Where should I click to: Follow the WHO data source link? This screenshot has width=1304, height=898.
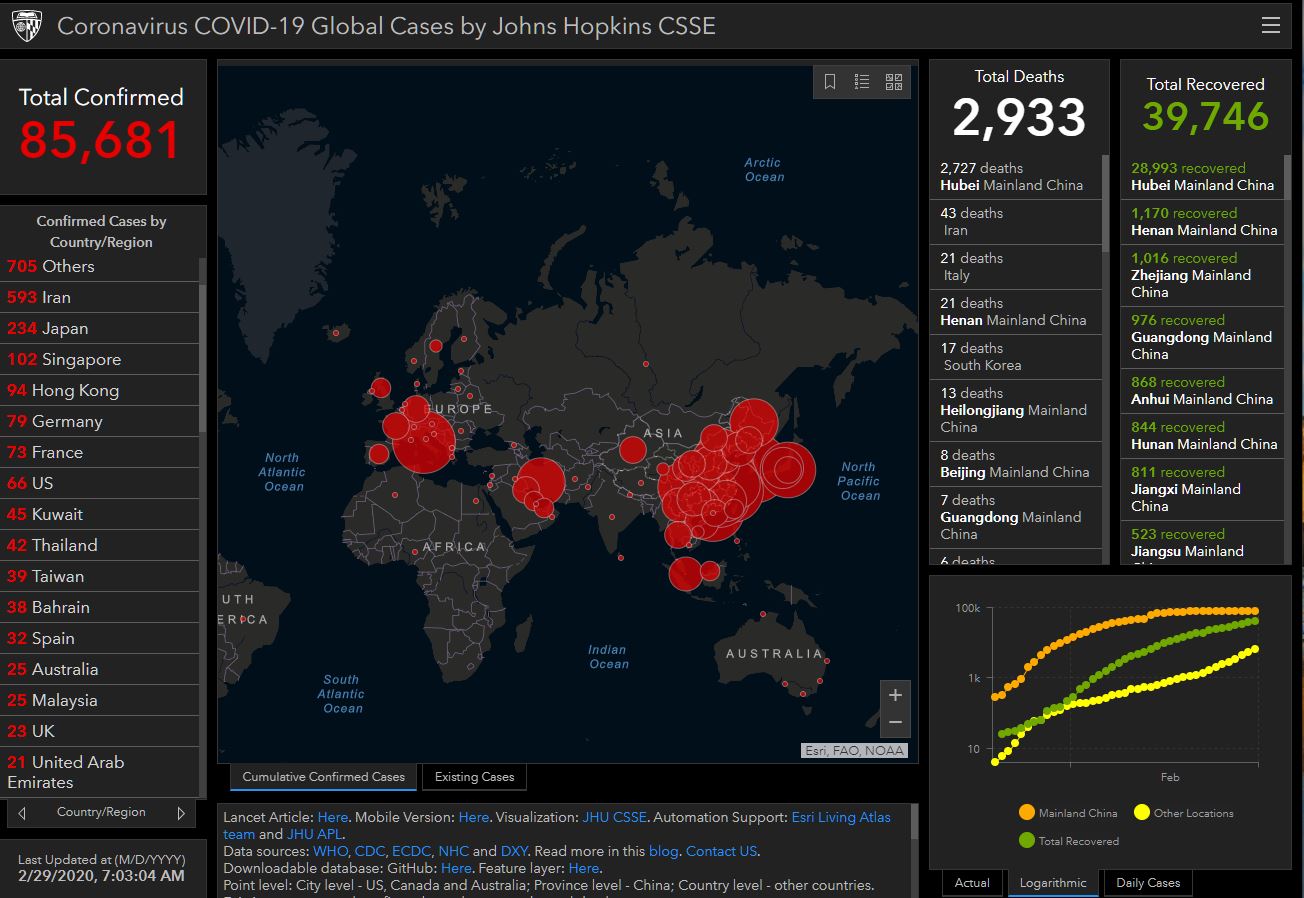tap(330, 851)
